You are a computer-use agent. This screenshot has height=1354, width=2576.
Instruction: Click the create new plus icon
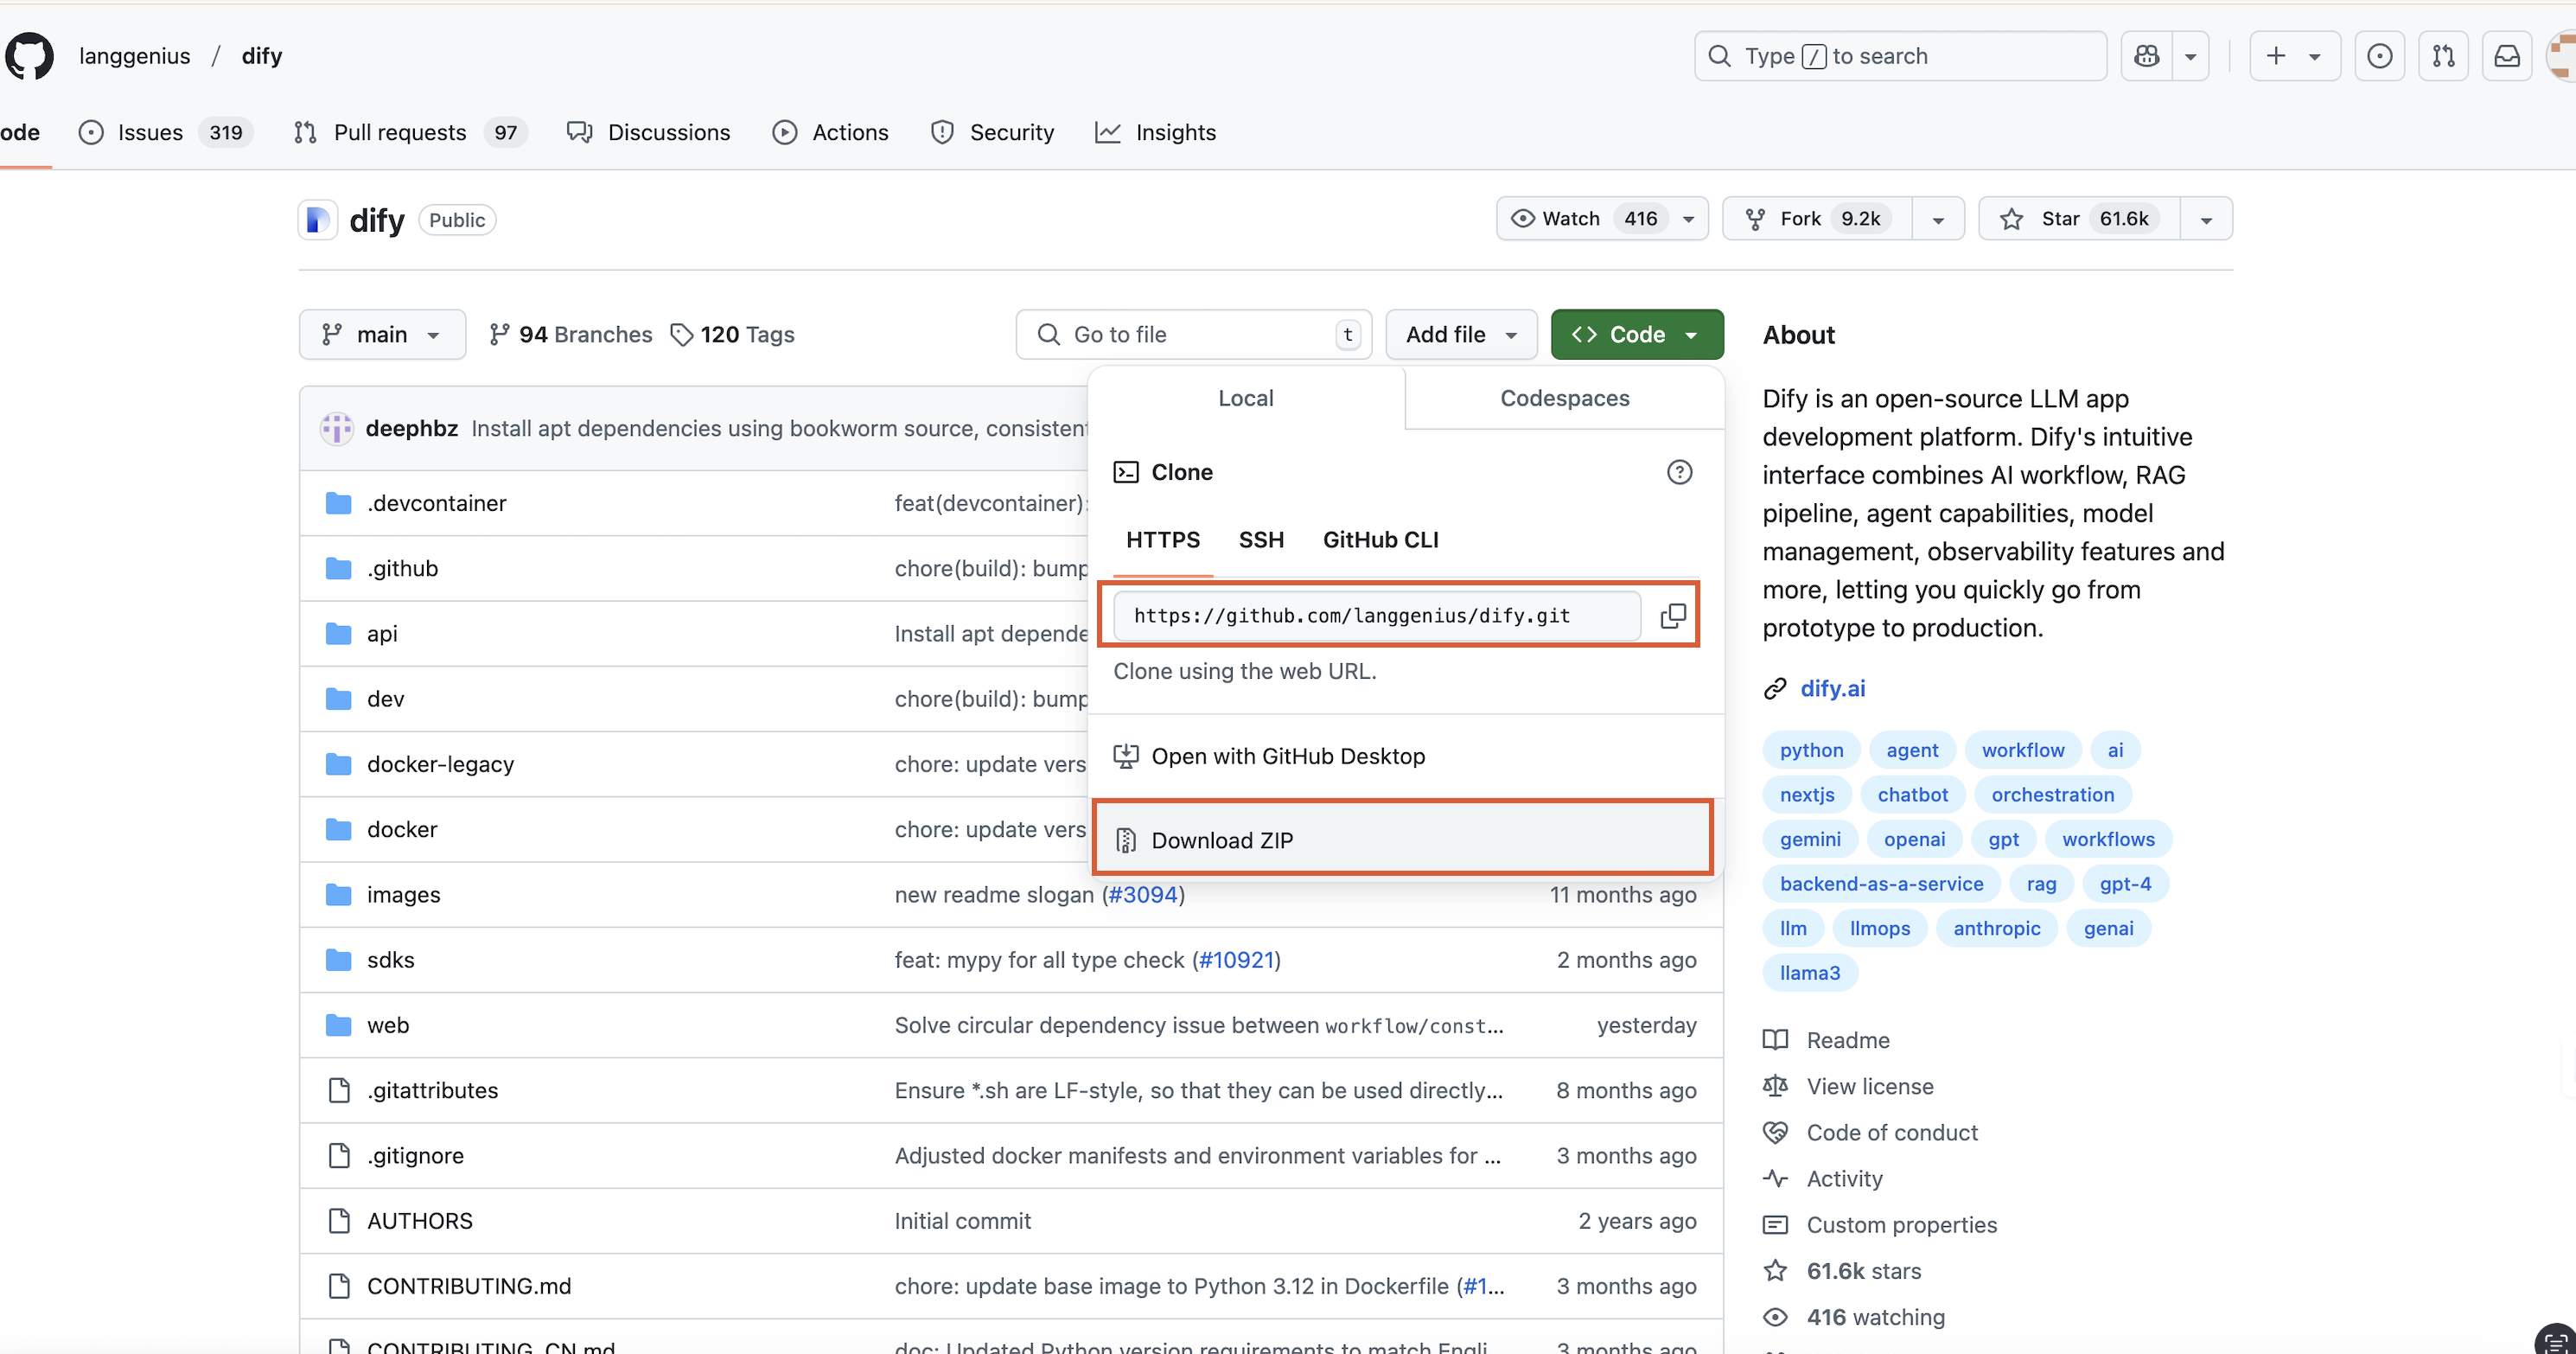click(x=2276, y=56)
